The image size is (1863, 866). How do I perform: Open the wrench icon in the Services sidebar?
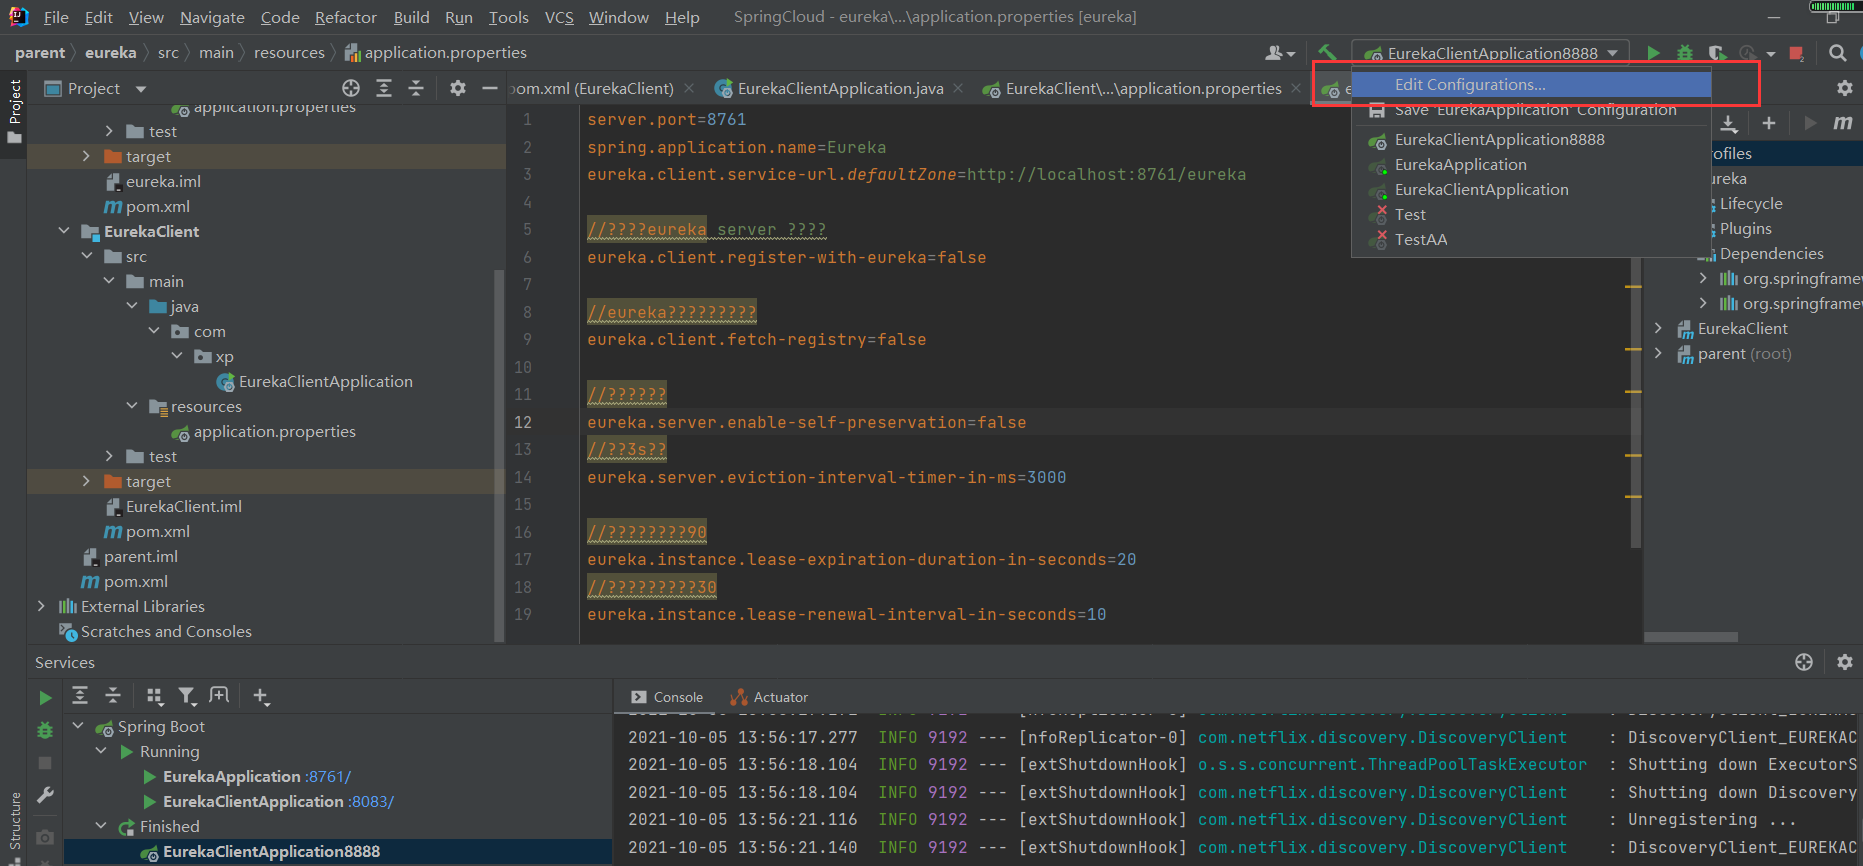pyautogui.click(x=45, y=795)
